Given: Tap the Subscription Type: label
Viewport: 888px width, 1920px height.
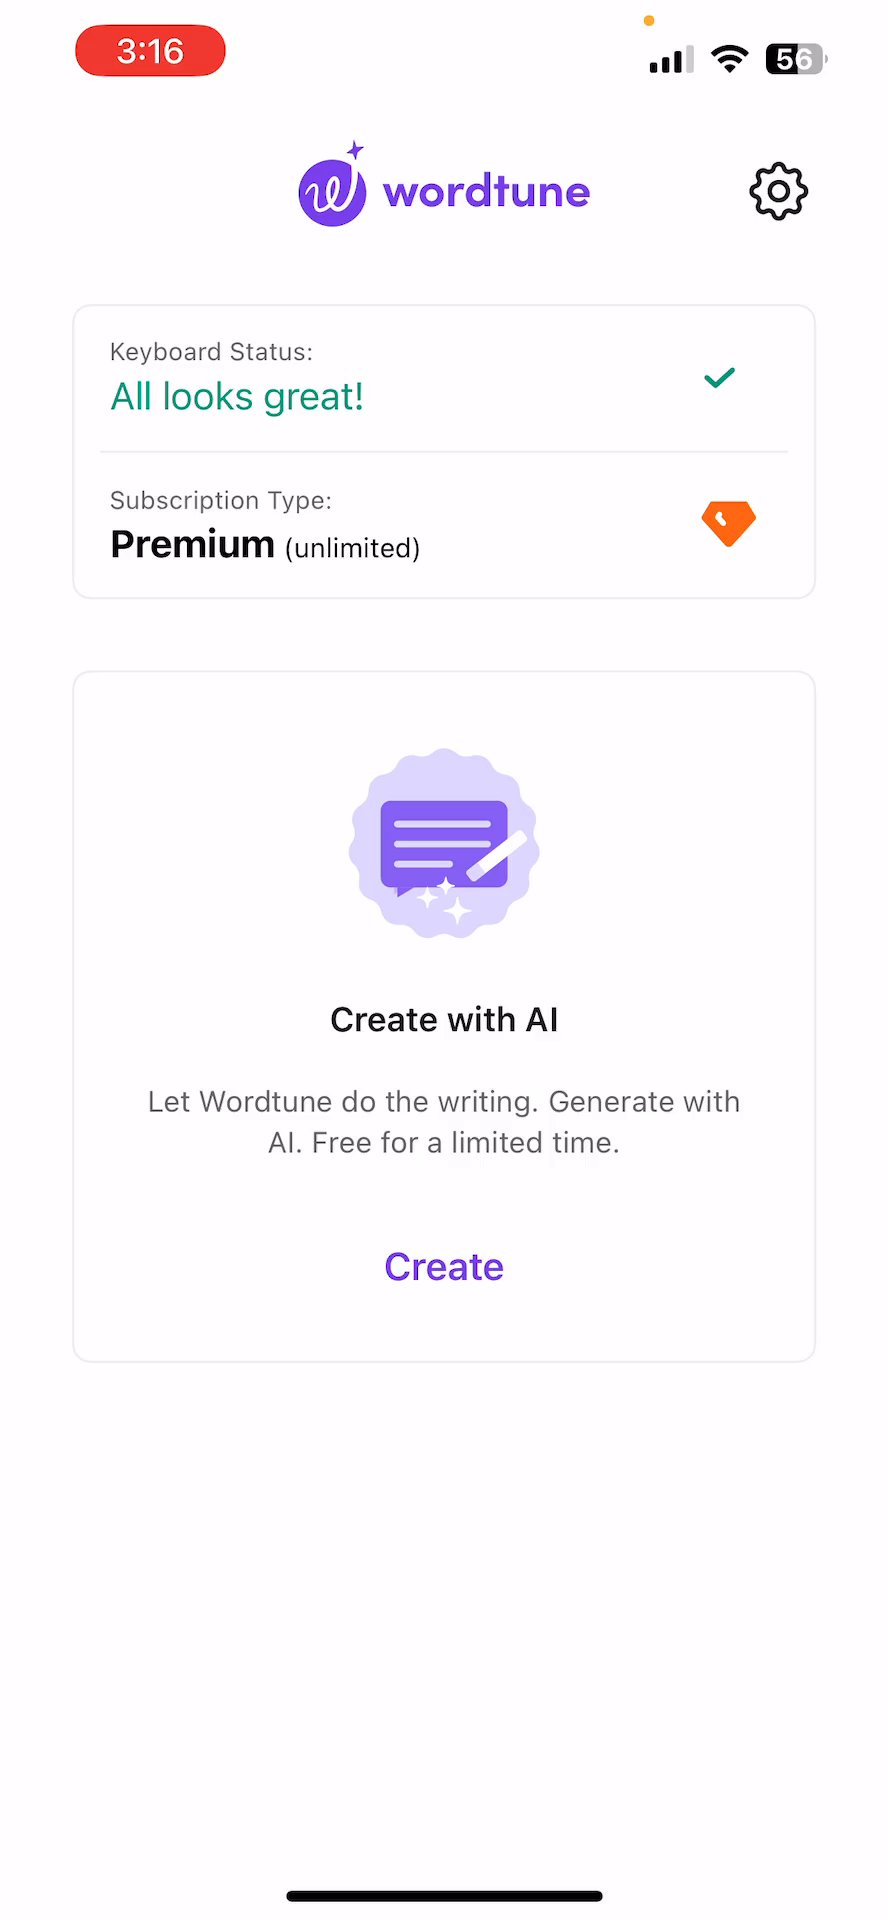Looking at the screenshot, I should (221, 500).
